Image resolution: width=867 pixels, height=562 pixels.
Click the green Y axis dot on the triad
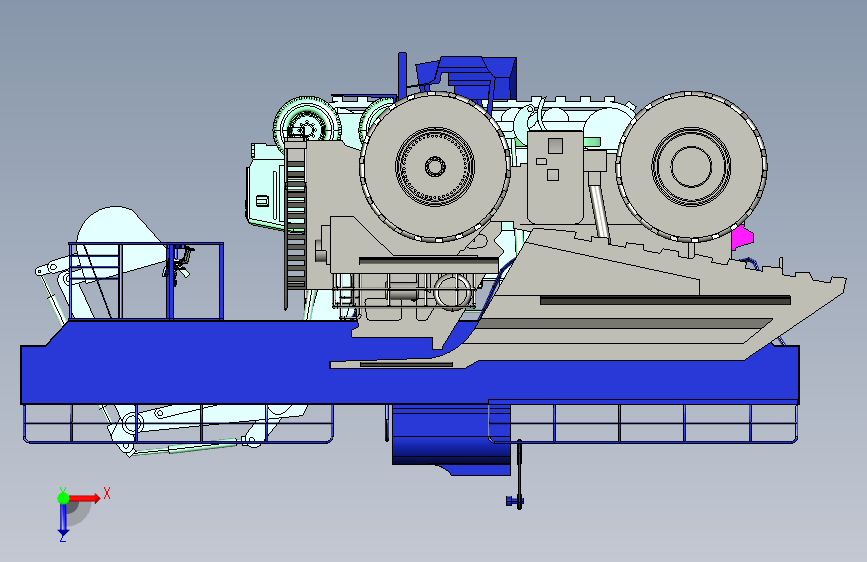(63, 498)
